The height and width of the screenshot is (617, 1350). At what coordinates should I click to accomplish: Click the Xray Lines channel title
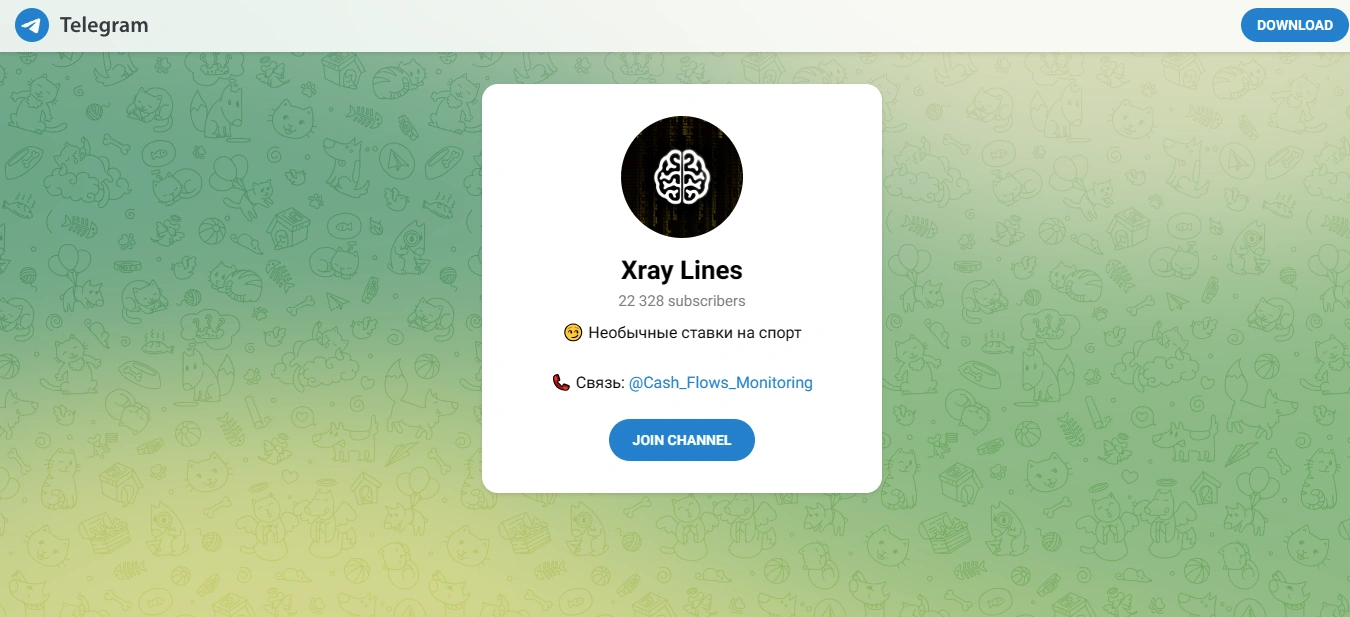pyautogui.click(x=682, y=270)
